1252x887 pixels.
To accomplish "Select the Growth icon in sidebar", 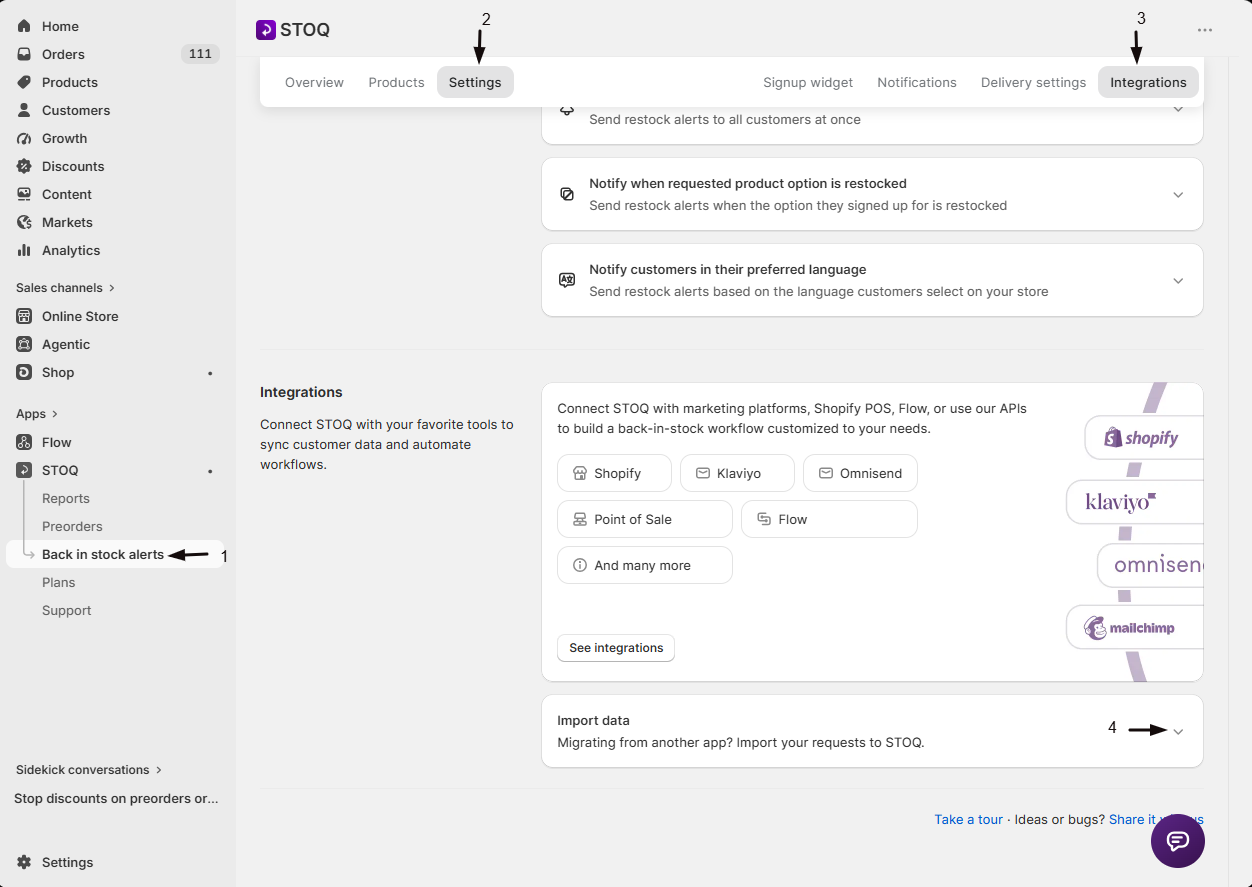I will (24, 138).
